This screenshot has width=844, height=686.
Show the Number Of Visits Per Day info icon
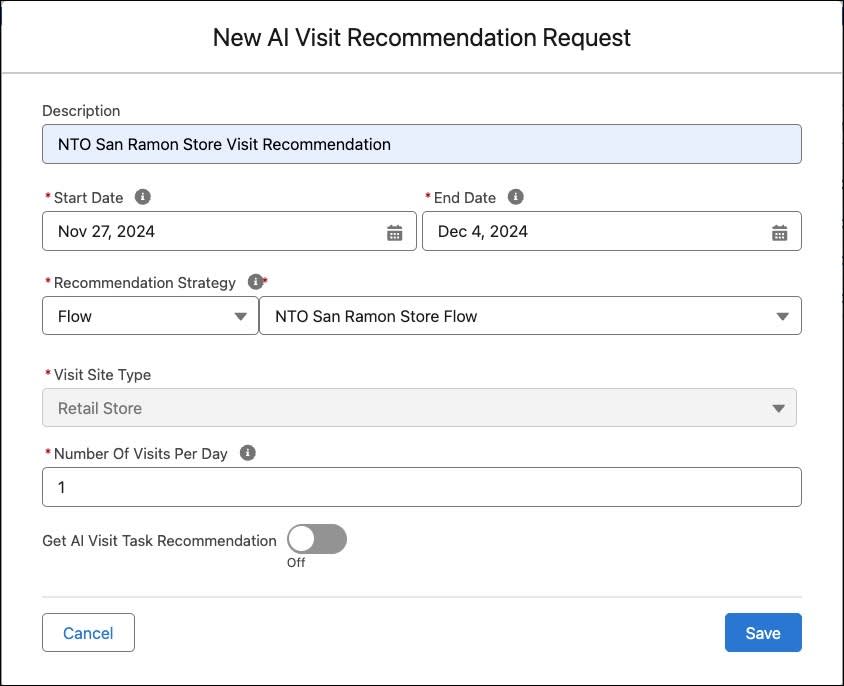coord(248,453)
